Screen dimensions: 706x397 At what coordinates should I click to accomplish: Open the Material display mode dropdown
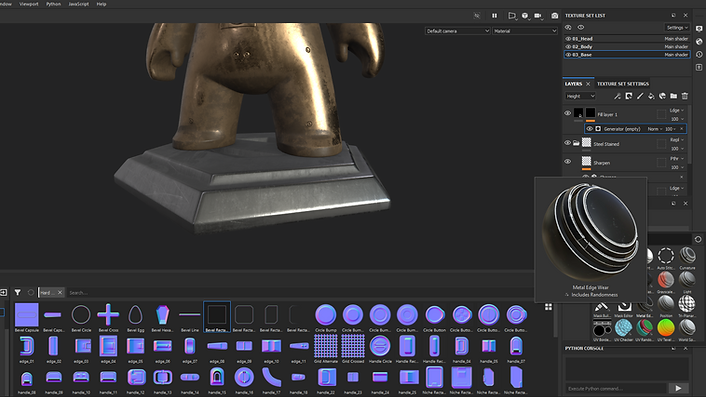point(525,31)
